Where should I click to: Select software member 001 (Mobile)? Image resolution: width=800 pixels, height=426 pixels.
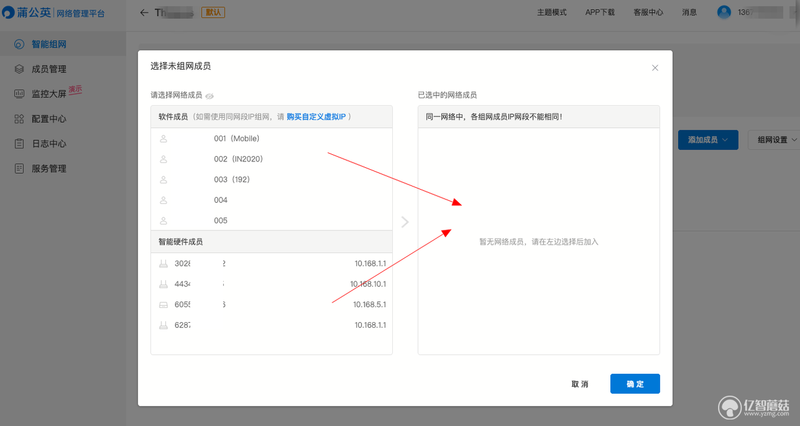(271, 139)
